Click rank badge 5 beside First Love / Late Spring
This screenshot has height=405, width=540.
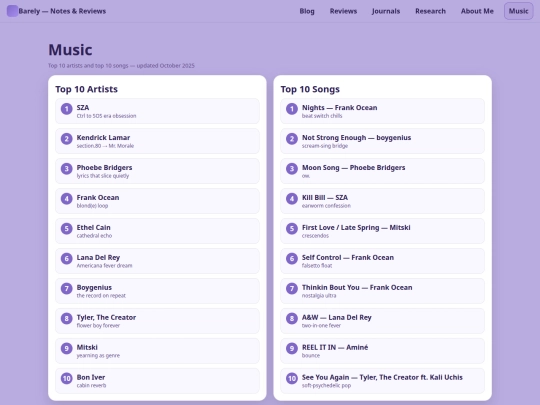[292, 229]
